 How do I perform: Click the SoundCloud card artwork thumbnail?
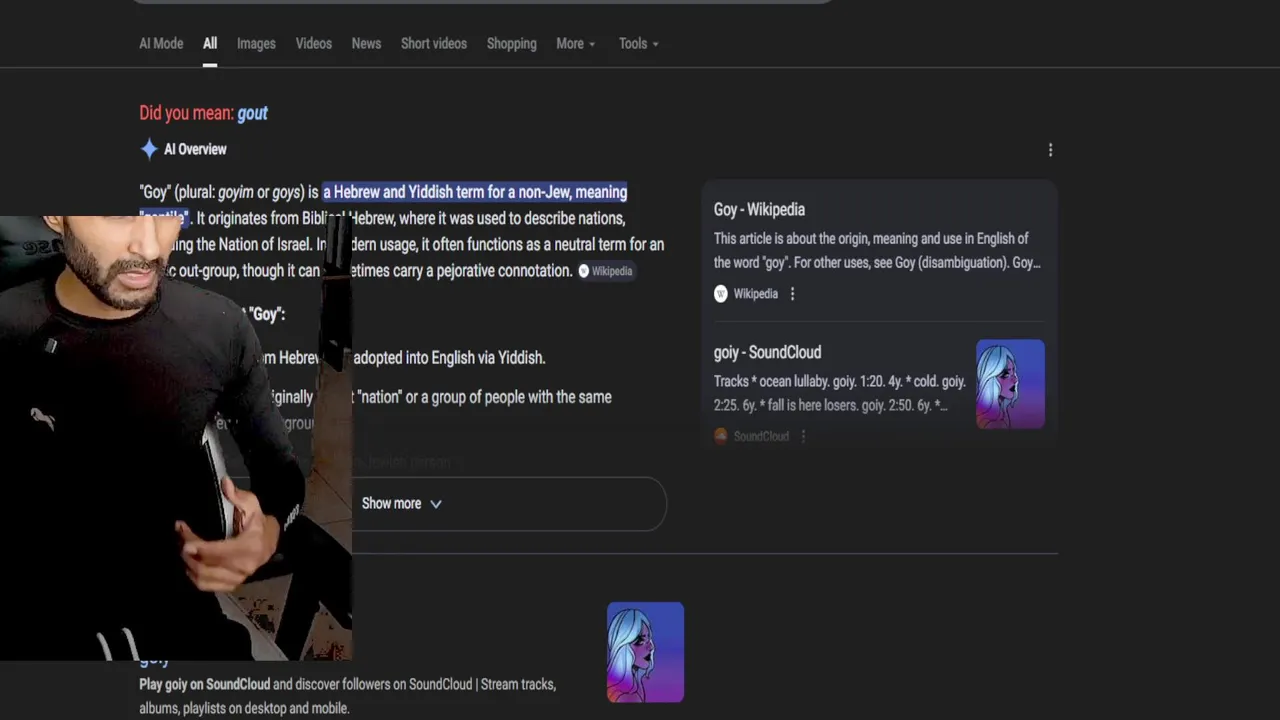click(x=1010, y=384)
